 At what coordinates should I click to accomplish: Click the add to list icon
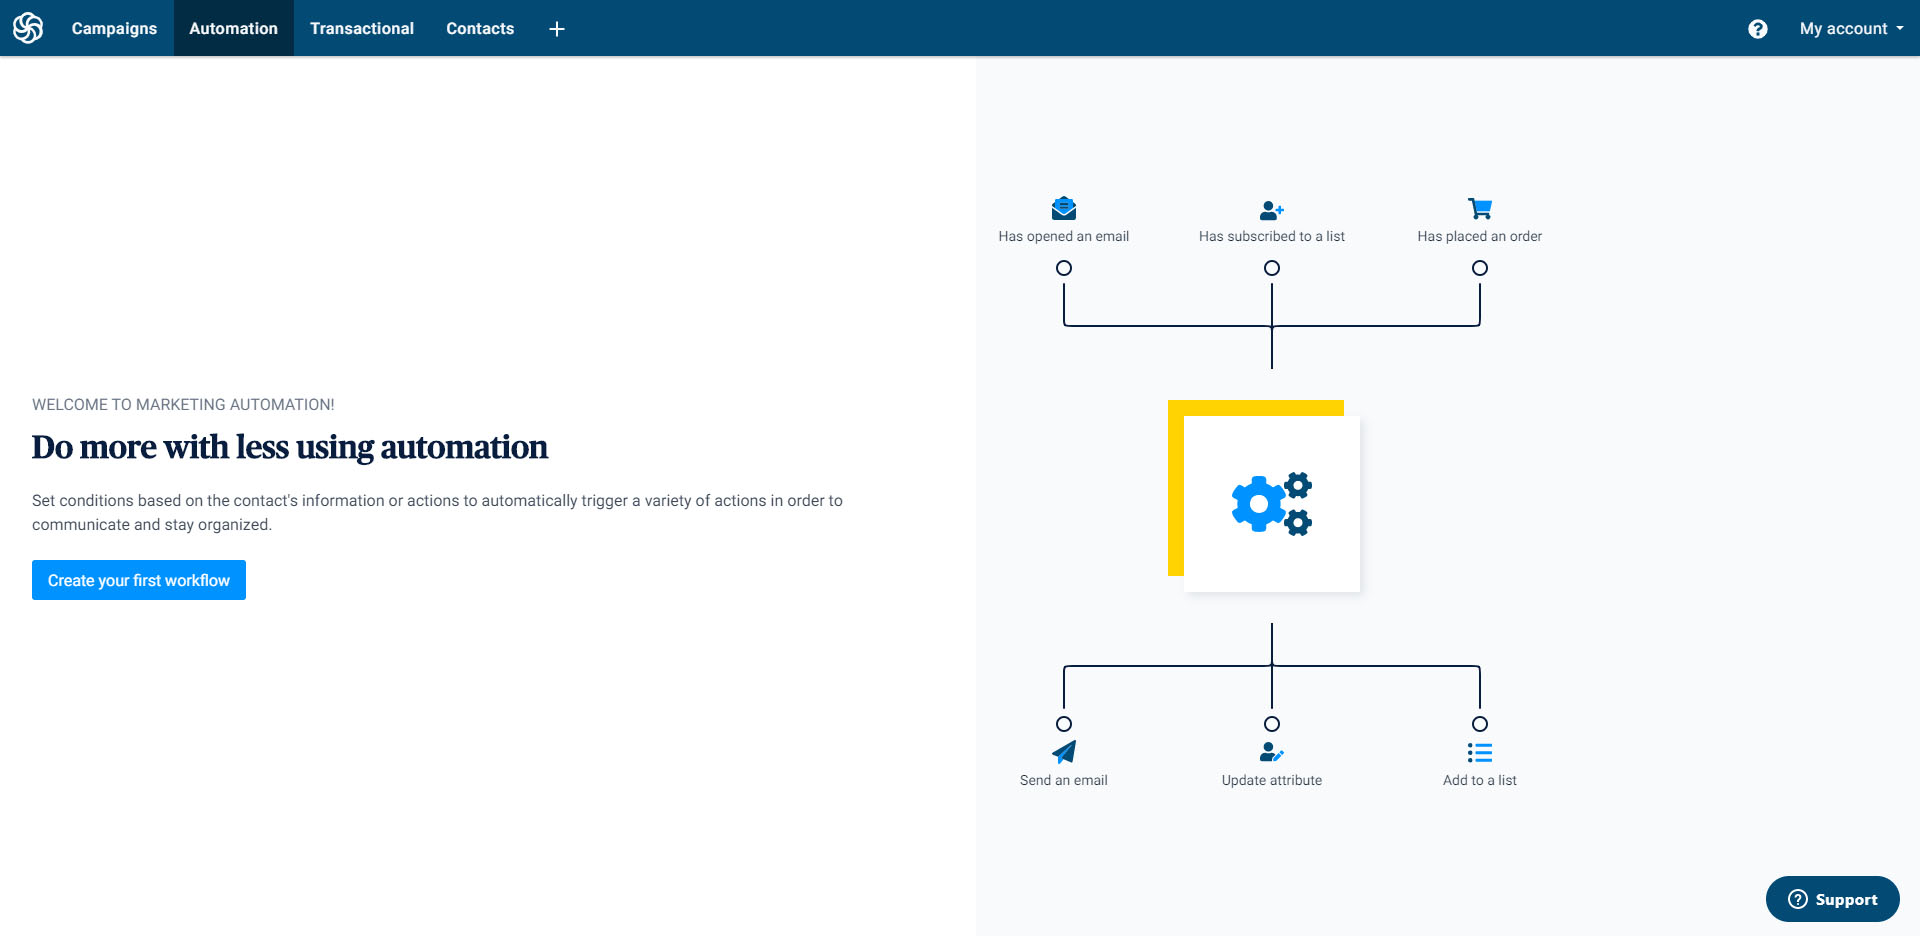1480,752
